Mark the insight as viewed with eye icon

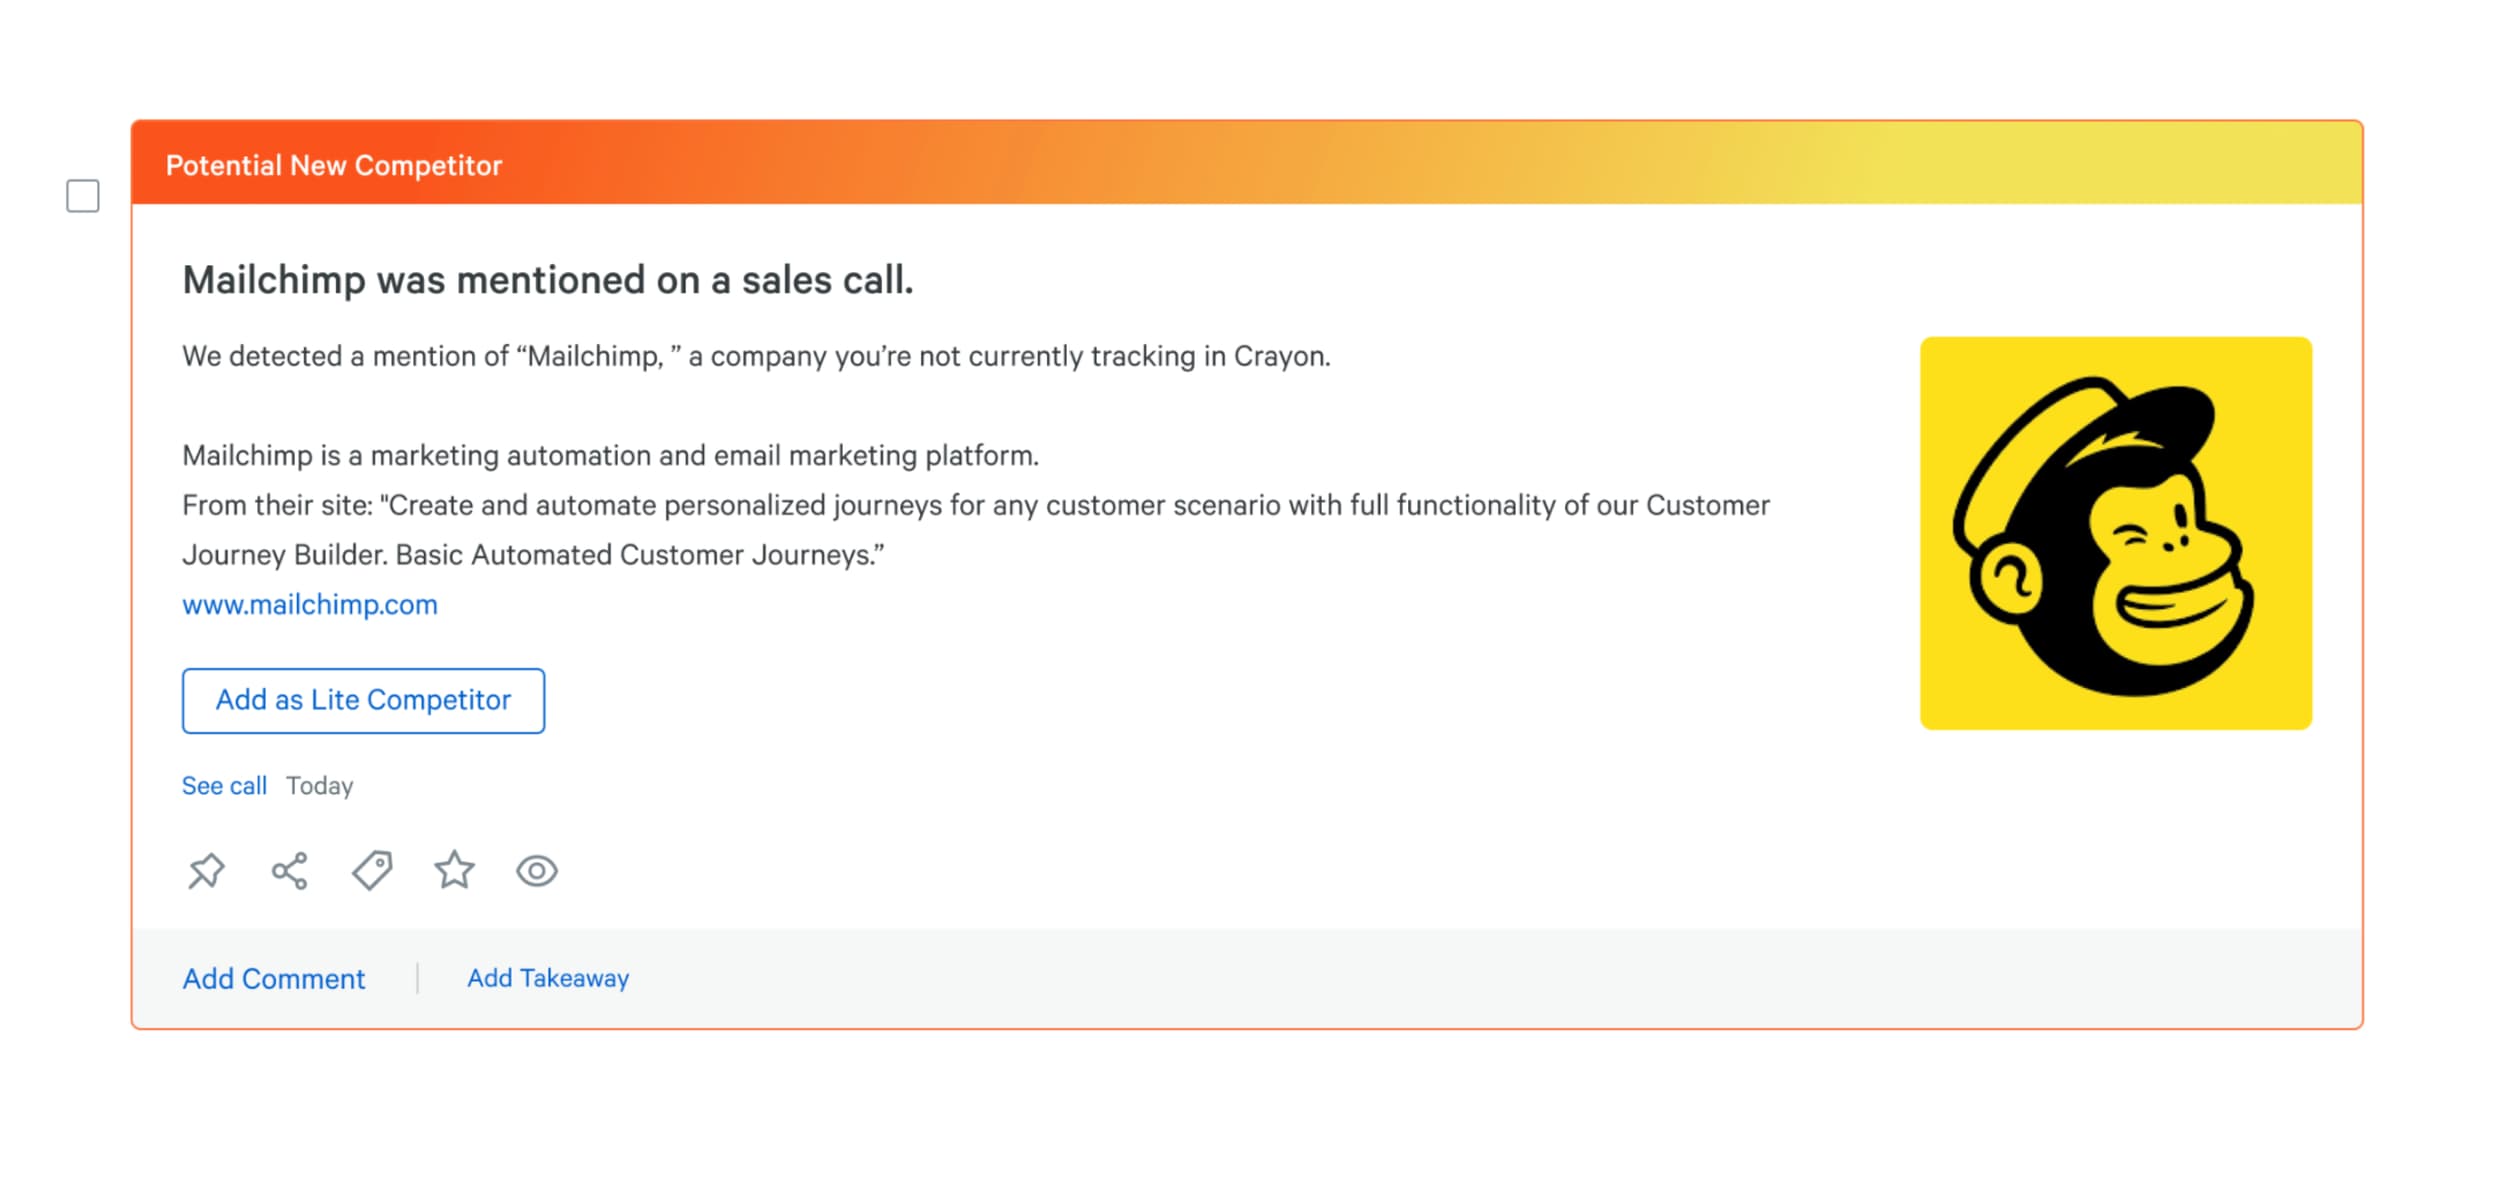(538, 871)
